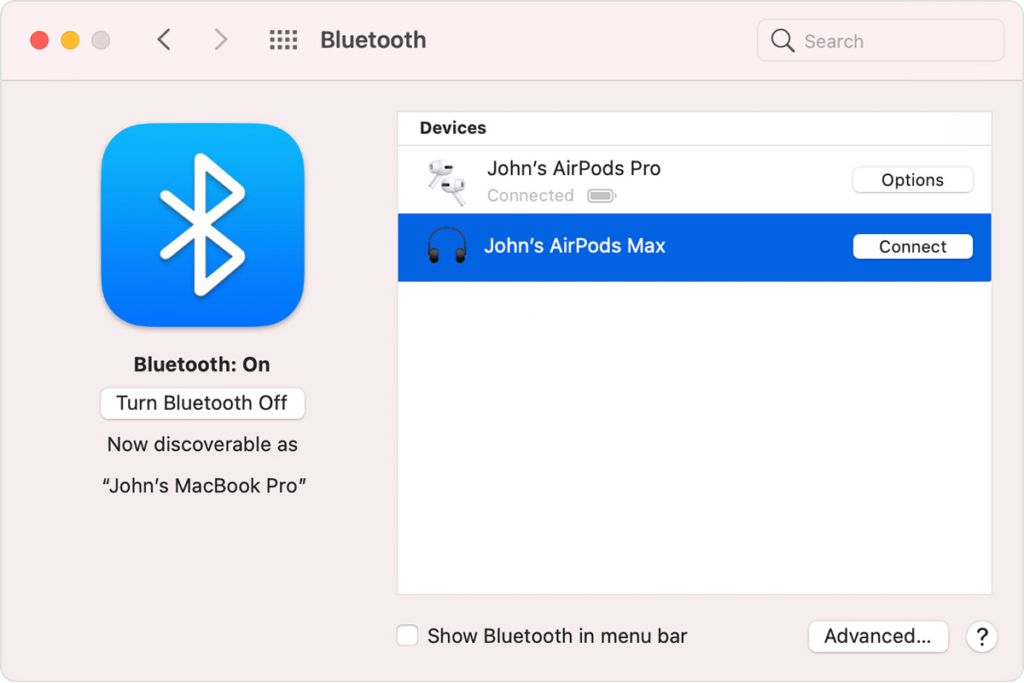The image size is (1024, 683).
Task: Click the Connected status under AirPods Pro
Action: [530, 196]
